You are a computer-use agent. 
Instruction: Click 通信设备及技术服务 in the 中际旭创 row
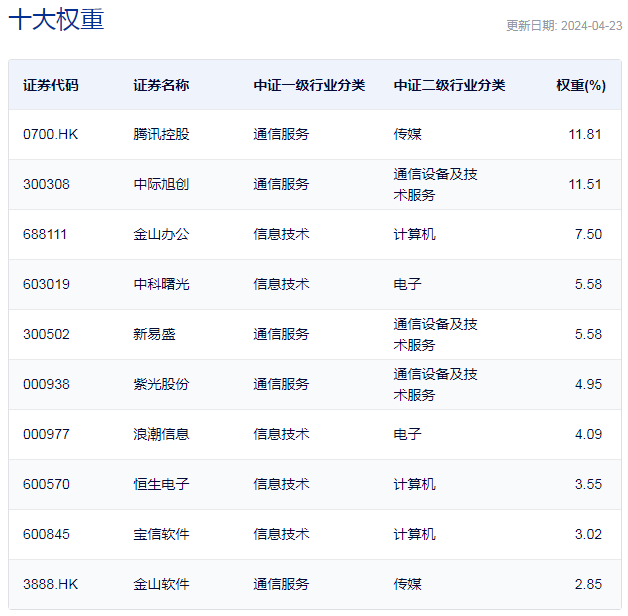pyautogui.click(x=435, y=185)
